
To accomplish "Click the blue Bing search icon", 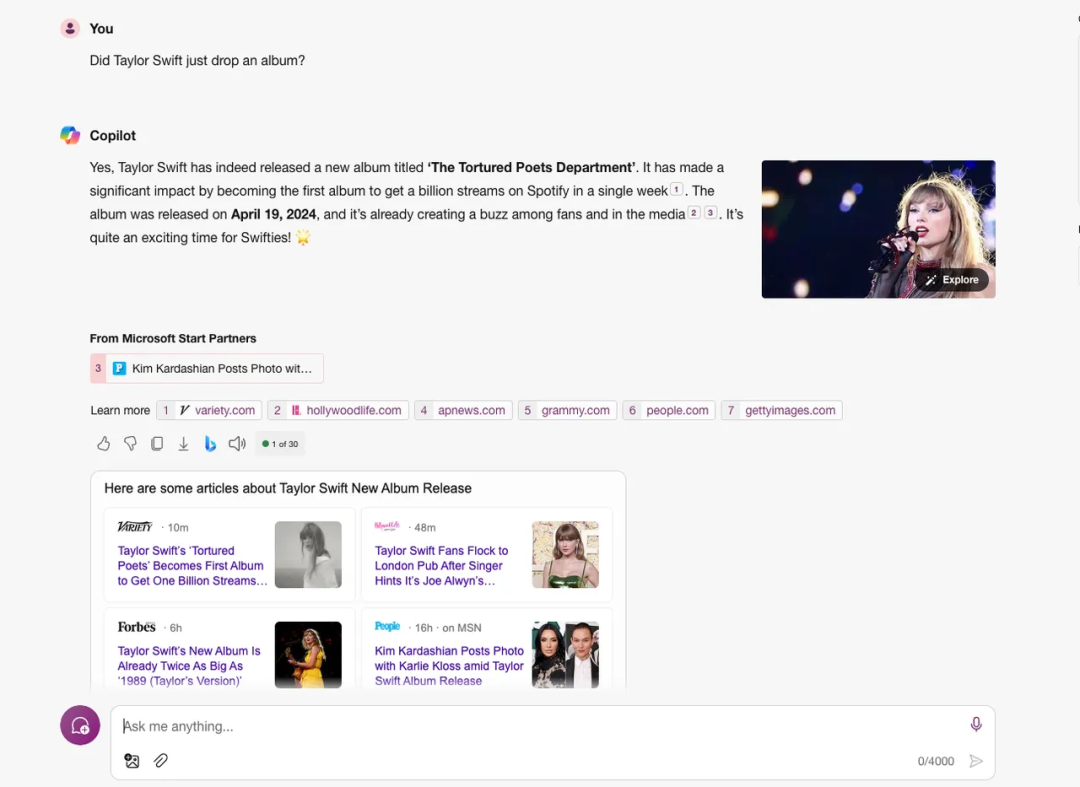I will point(210,444).
